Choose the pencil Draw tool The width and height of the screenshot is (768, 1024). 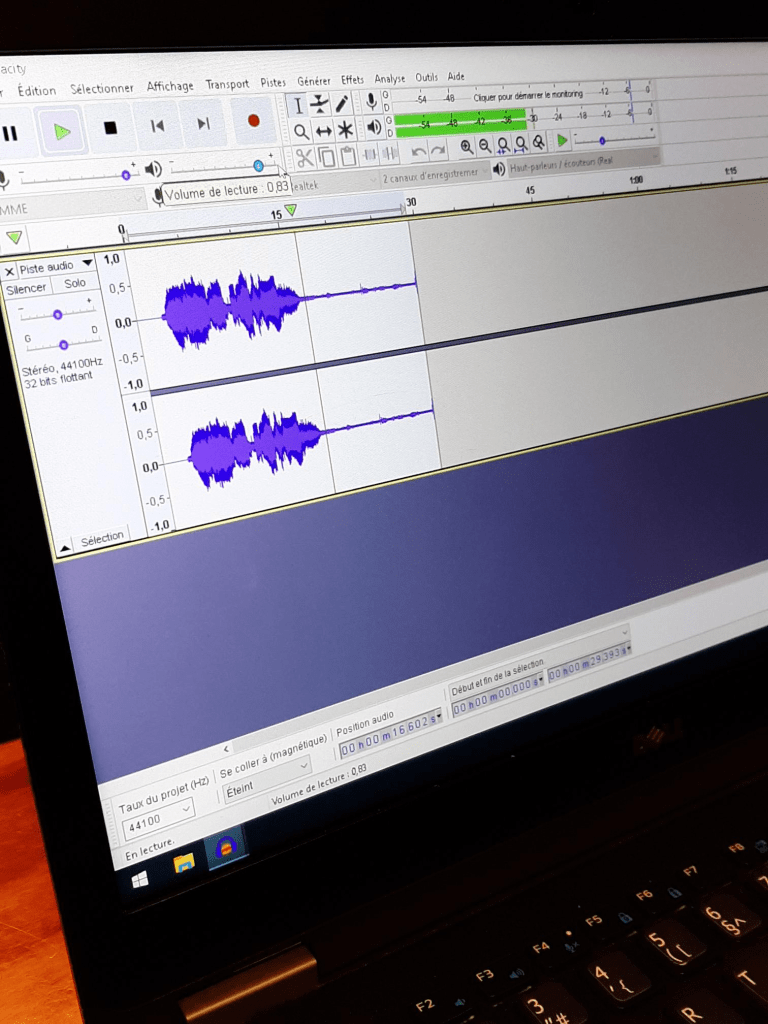click(342, 102)
